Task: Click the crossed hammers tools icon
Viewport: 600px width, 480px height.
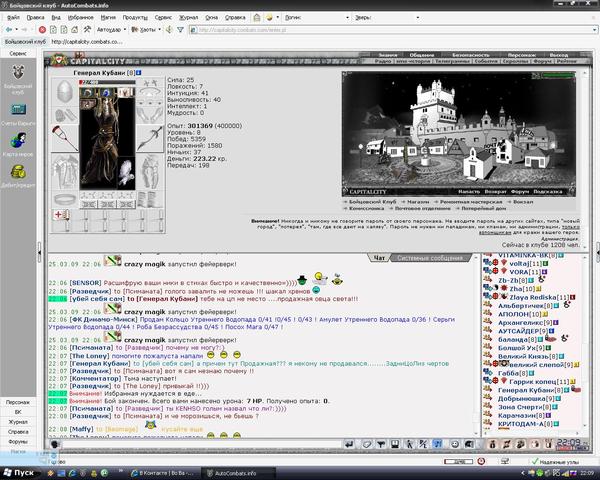Action: 87,29
